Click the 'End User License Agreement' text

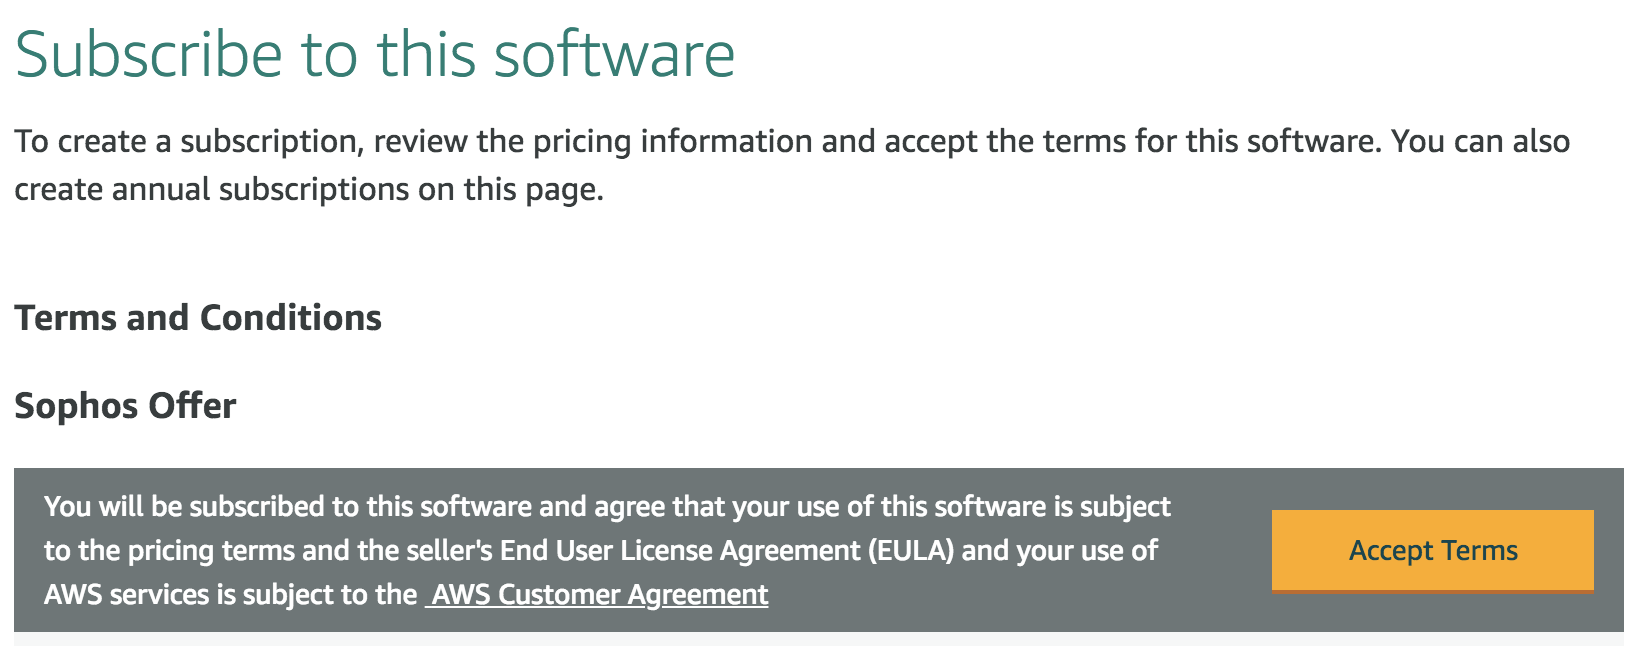click(x=680, y=551)
